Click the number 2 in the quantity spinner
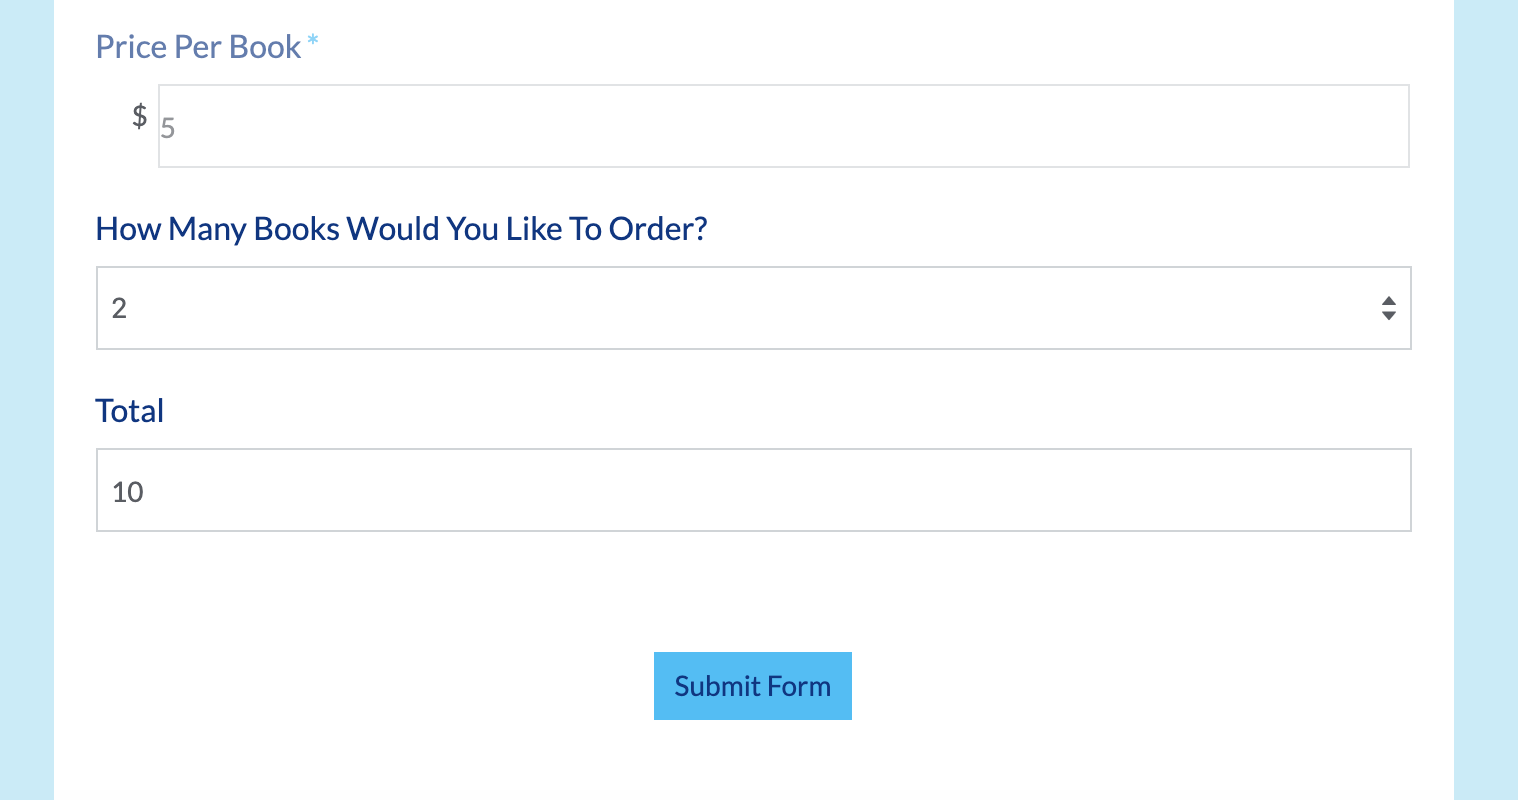 (119, 308)
